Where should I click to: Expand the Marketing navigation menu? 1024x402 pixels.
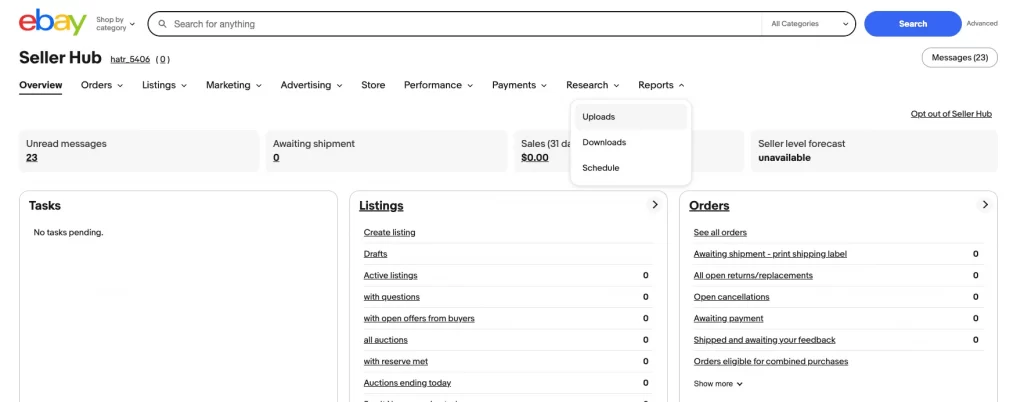coord(234,85)
